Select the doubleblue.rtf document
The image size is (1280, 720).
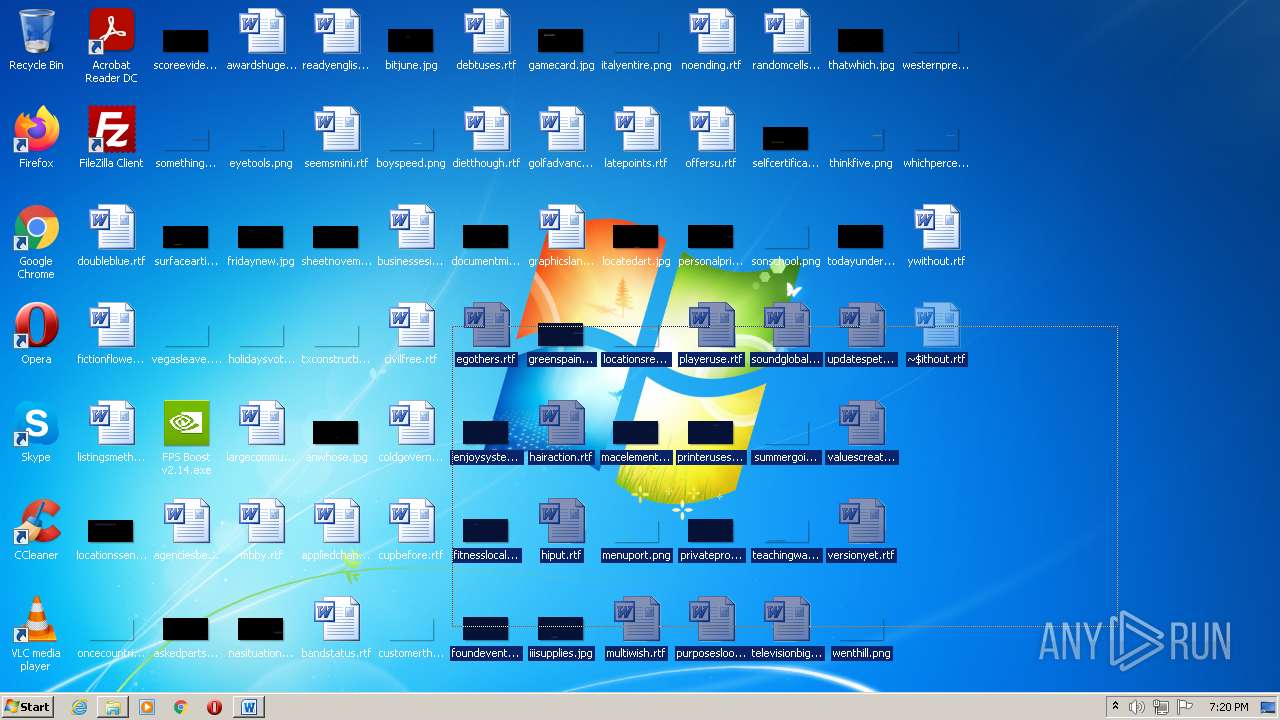(111, 236)
